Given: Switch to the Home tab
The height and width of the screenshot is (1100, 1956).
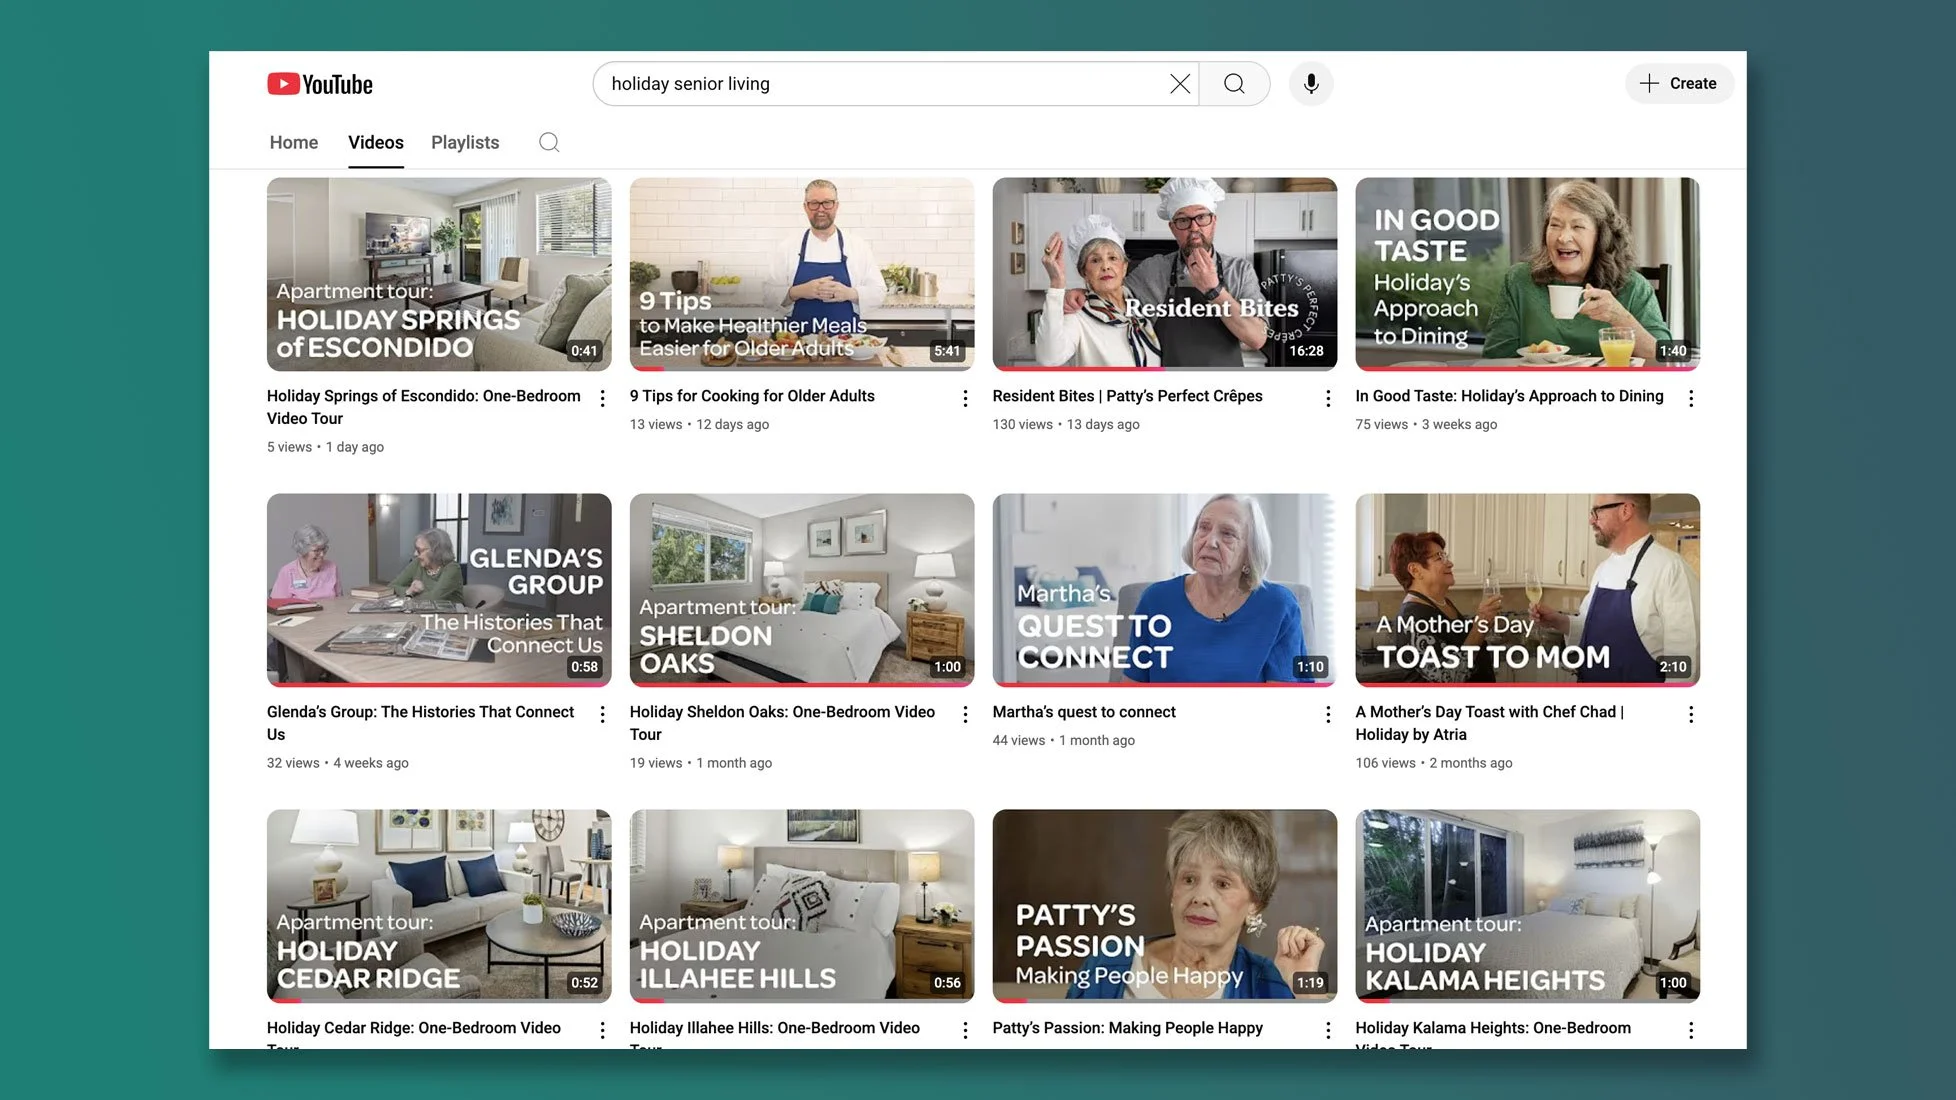Looking at the screenshot, I should pyautogui.click(x=293, y=142).
